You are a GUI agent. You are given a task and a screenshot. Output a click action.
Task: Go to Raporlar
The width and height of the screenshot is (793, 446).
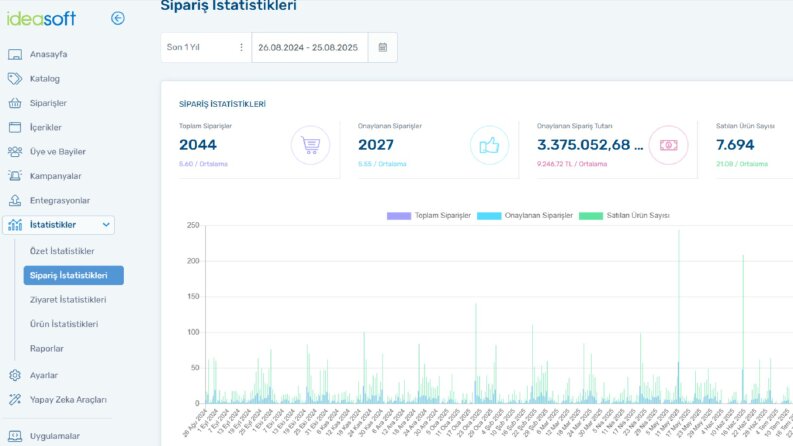coord(47,348)
